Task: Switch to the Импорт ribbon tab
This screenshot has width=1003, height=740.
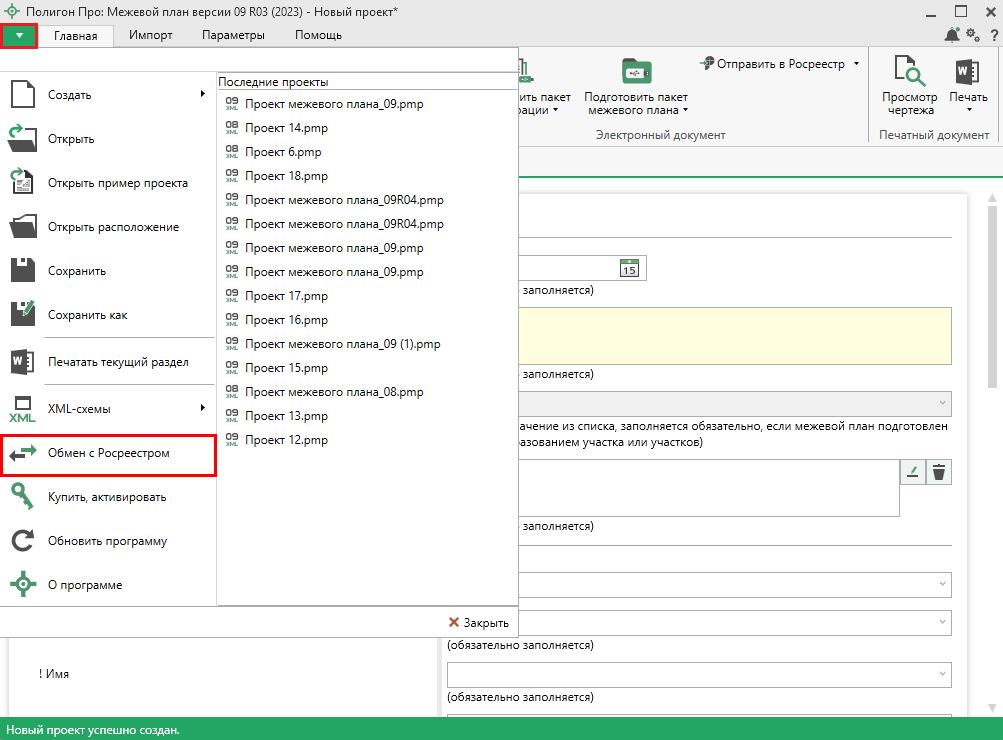Action: [x=151, y=35]
